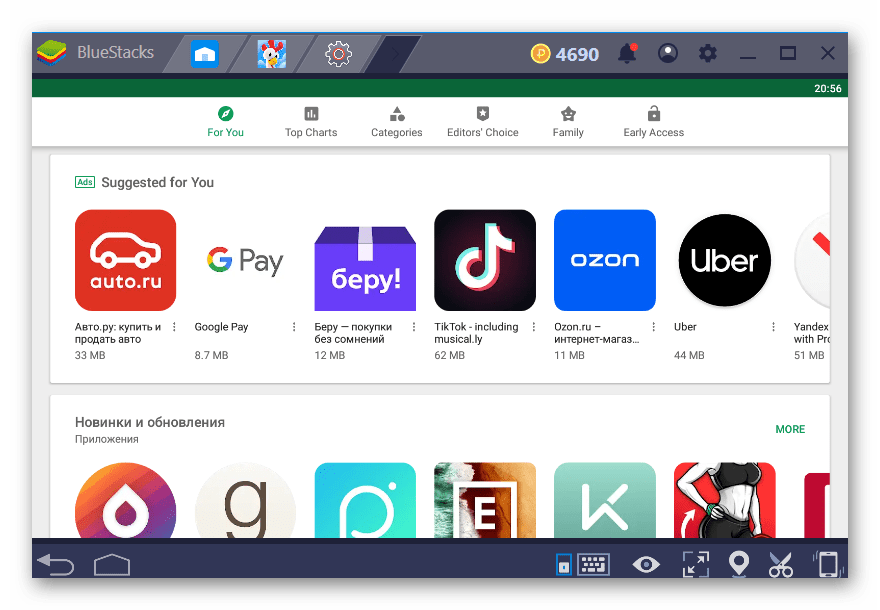Open options menu for Google Pay

294,327
